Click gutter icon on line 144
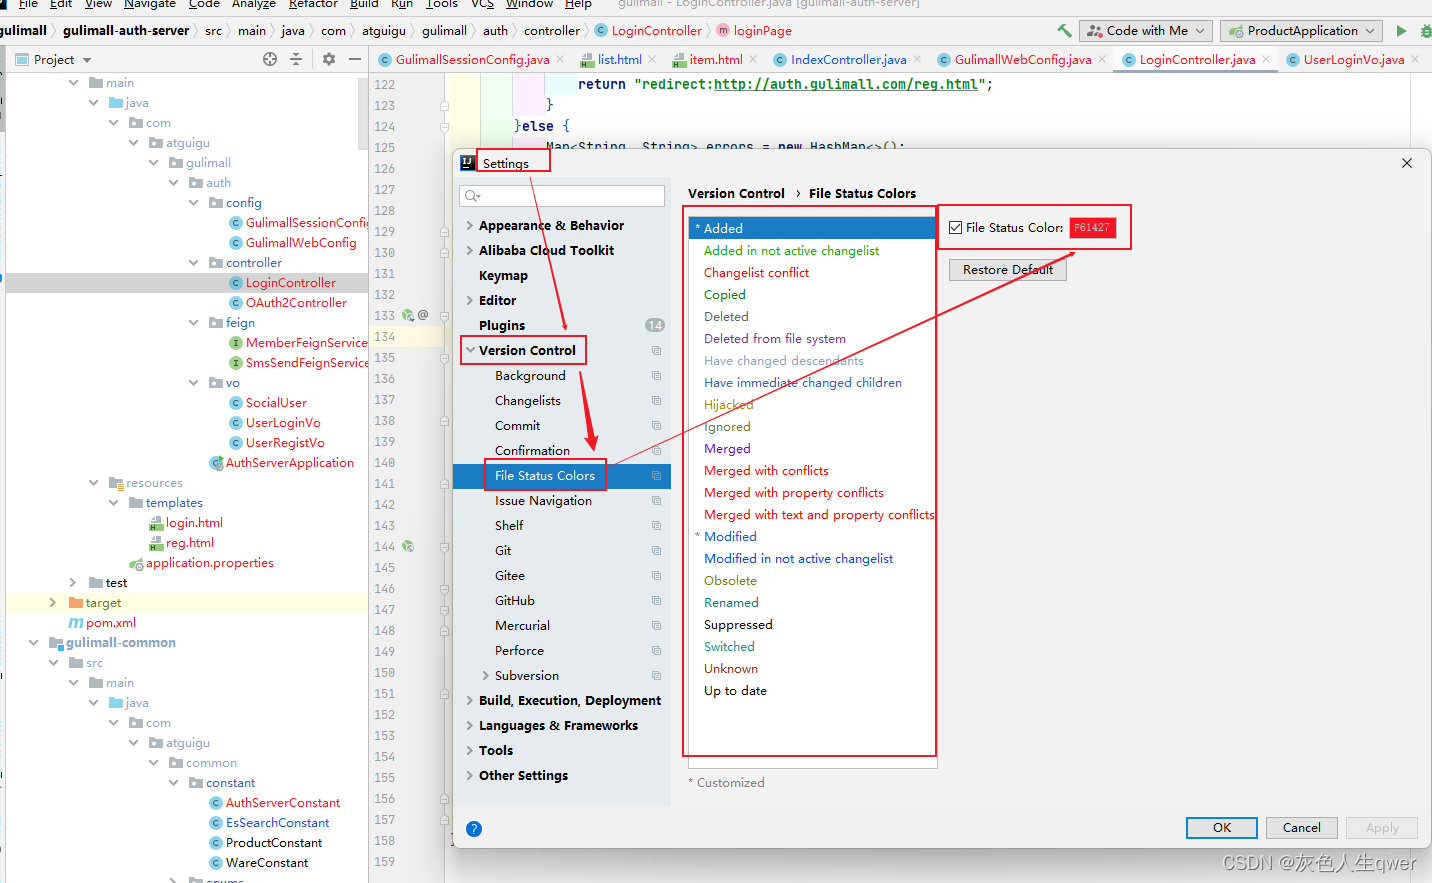The width and height of the screenshot is (1432, 883). click(408, 546)
